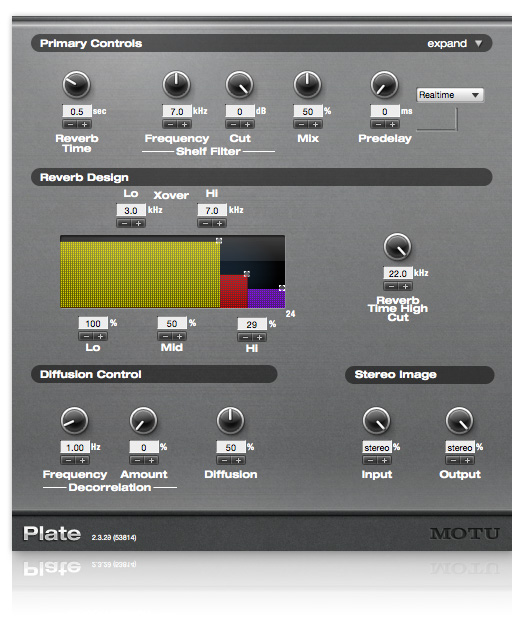The height and width of the screenshot is (632, 512).
Task: Click the Shelf Filter Cut knob
Action: [239, 85]
